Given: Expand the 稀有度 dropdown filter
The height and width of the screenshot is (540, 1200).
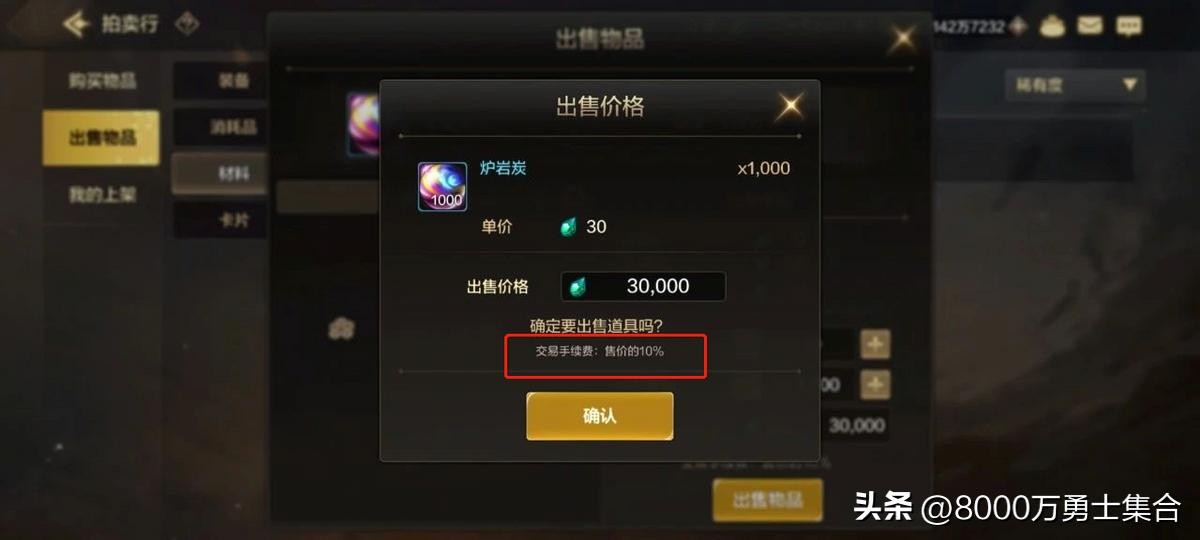Looking at the screenshot, I should (1075, 85).
